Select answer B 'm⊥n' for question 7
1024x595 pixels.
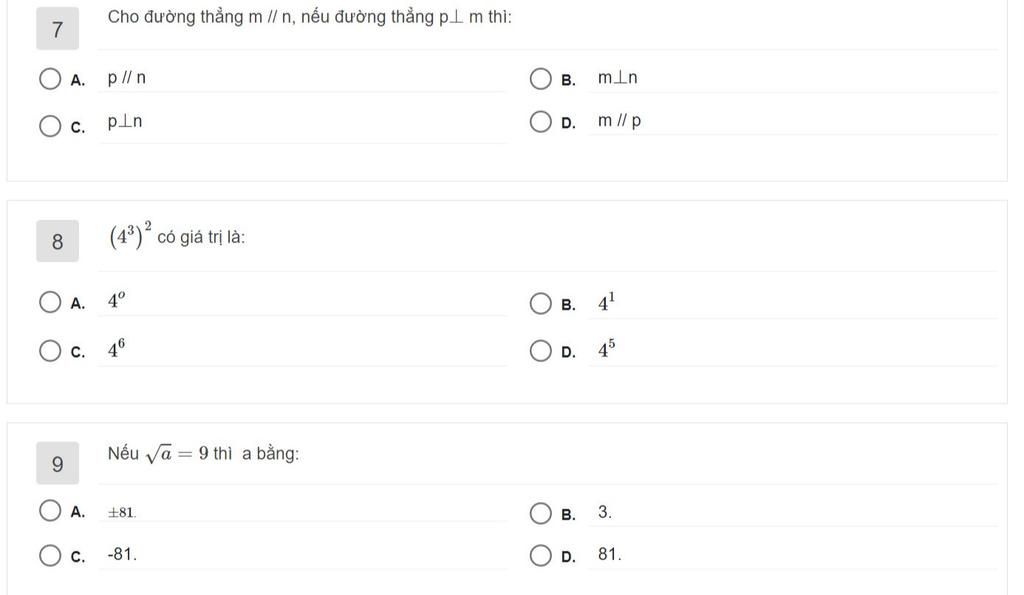[x=540, y=79]
